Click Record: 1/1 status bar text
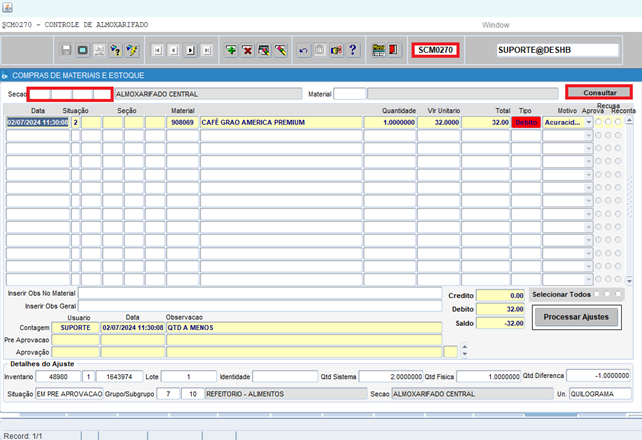Viewport: 642px width, 440px height. tap(23, 436)
